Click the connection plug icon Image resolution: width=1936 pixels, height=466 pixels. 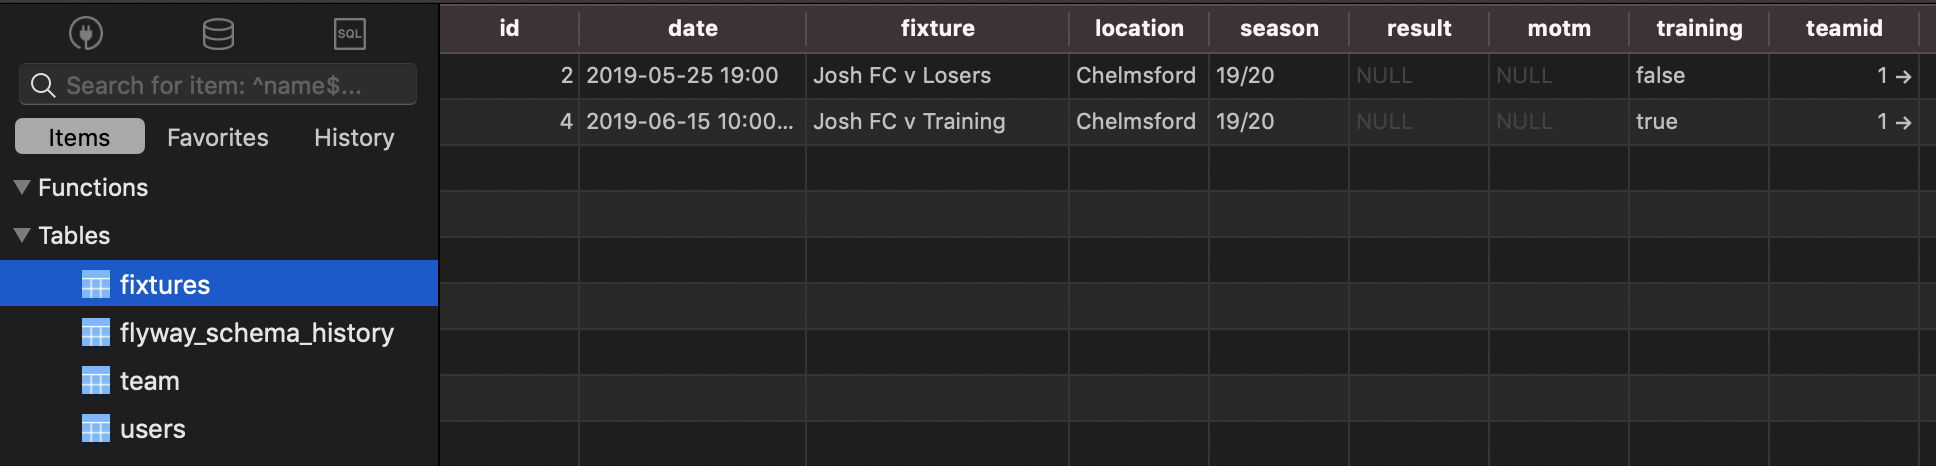coord(86,34)
